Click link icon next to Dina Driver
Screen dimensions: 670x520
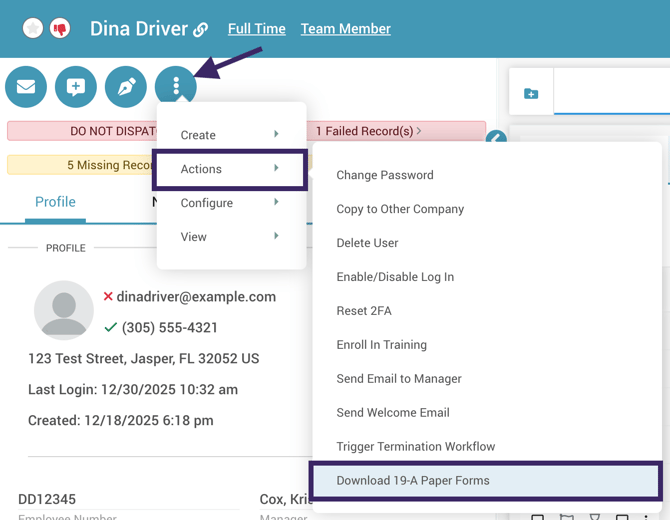pos(201,30)
